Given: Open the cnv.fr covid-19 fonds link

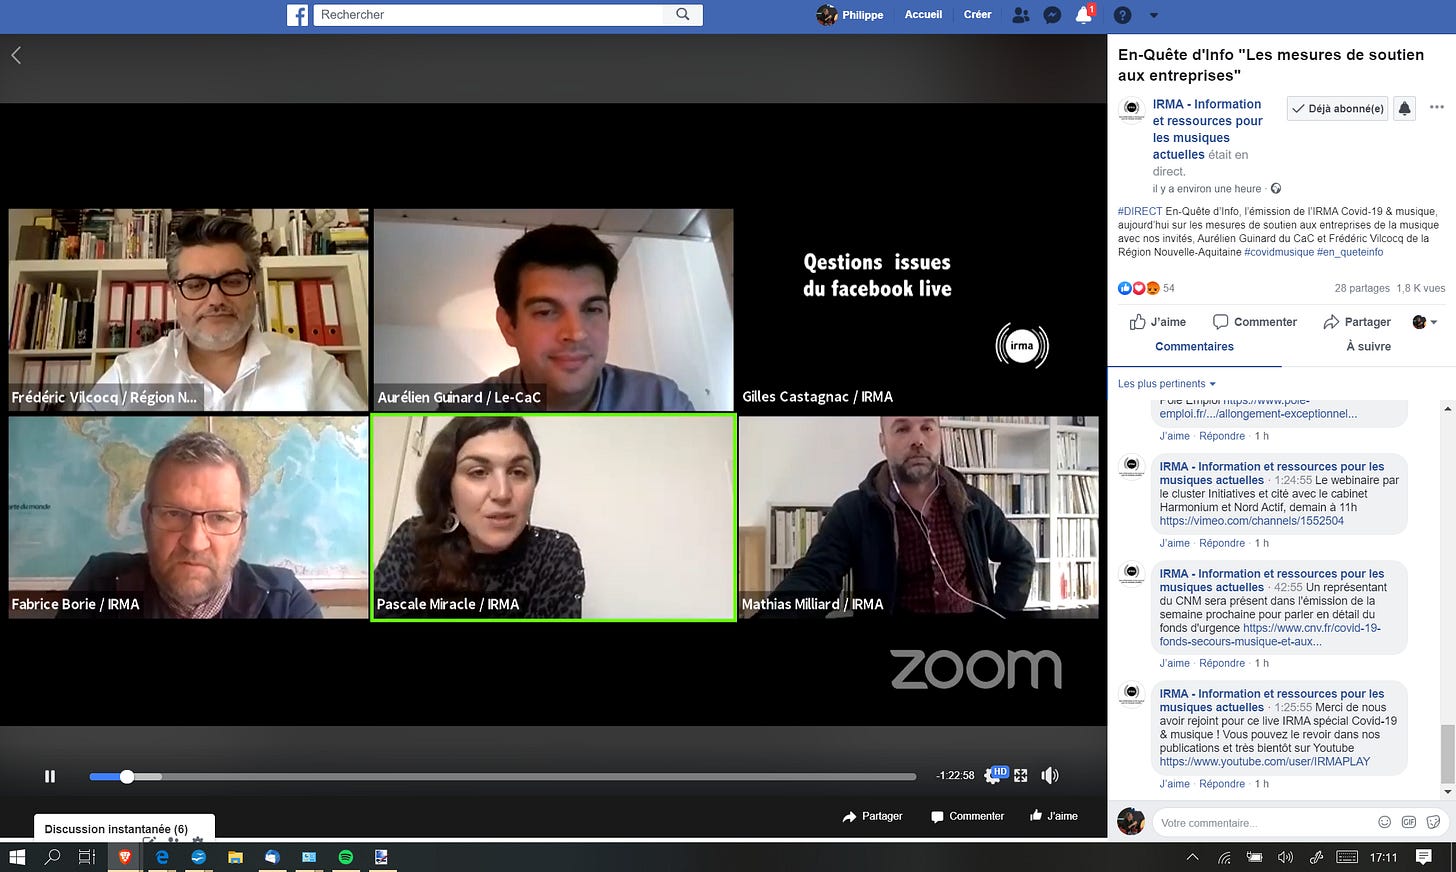Looking at the screenshot, I should [x=1270, y=635].
